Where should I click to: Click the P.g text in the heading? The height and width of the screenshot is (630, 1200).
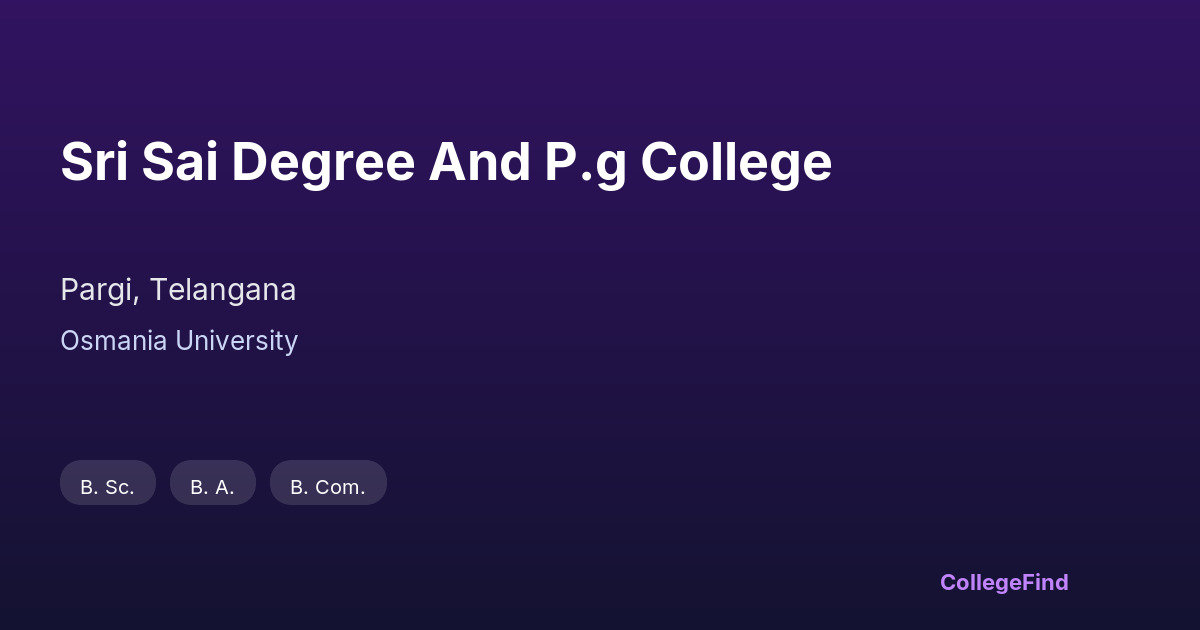[x=586, y=162]
